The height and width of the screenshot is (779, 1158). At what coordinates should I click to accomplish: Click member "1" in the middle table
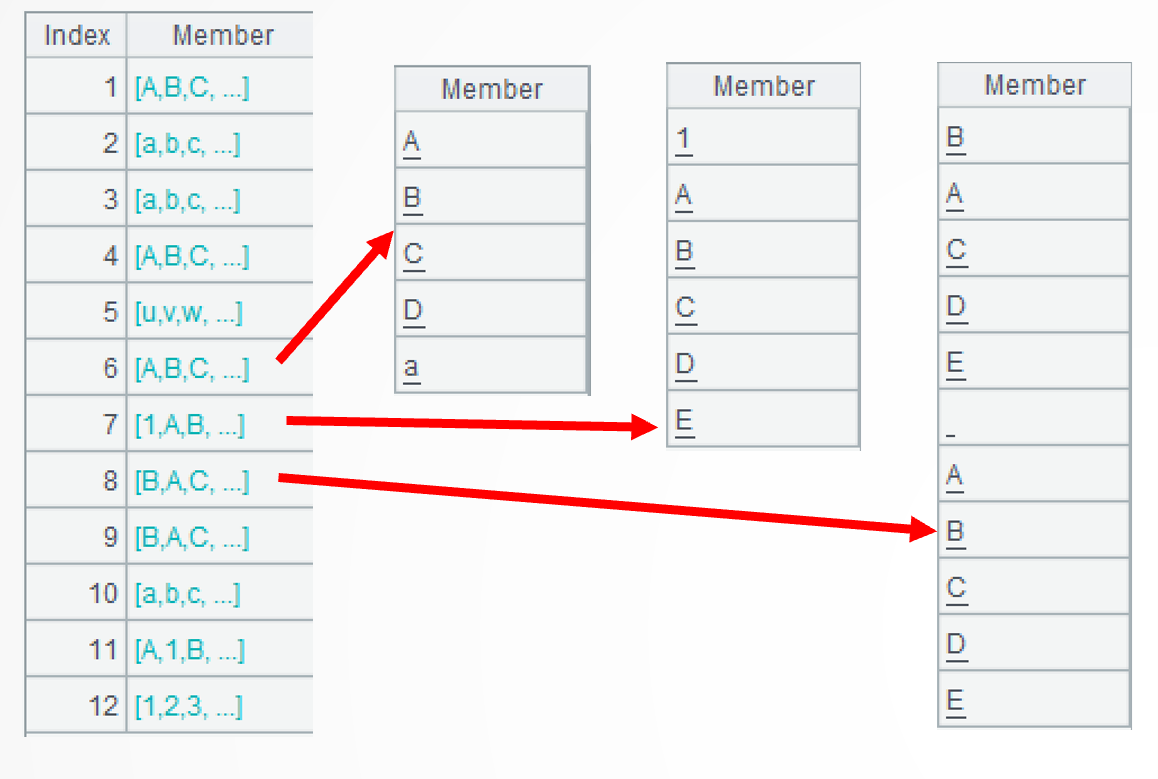683,138
